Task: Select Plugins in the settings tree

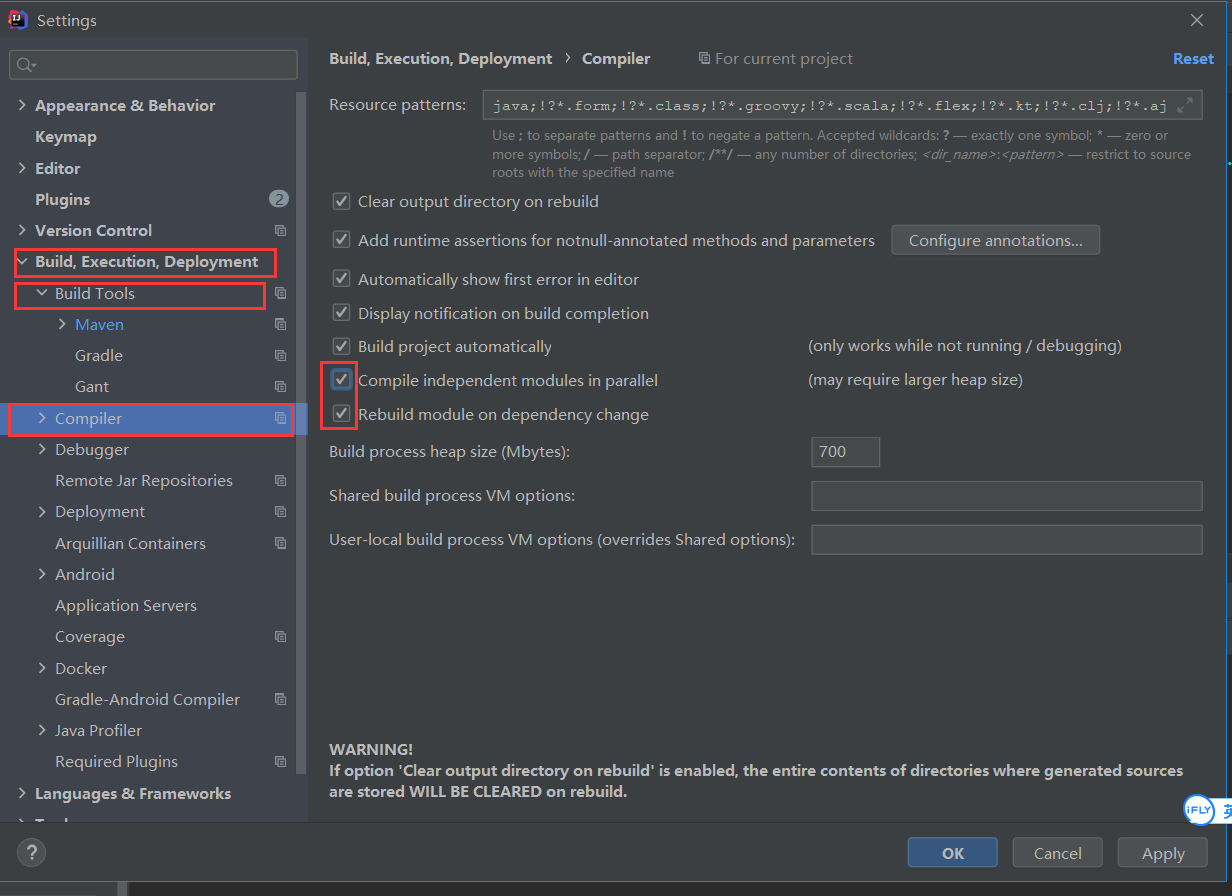Action: pyautogui.click(x=62, y=200)
